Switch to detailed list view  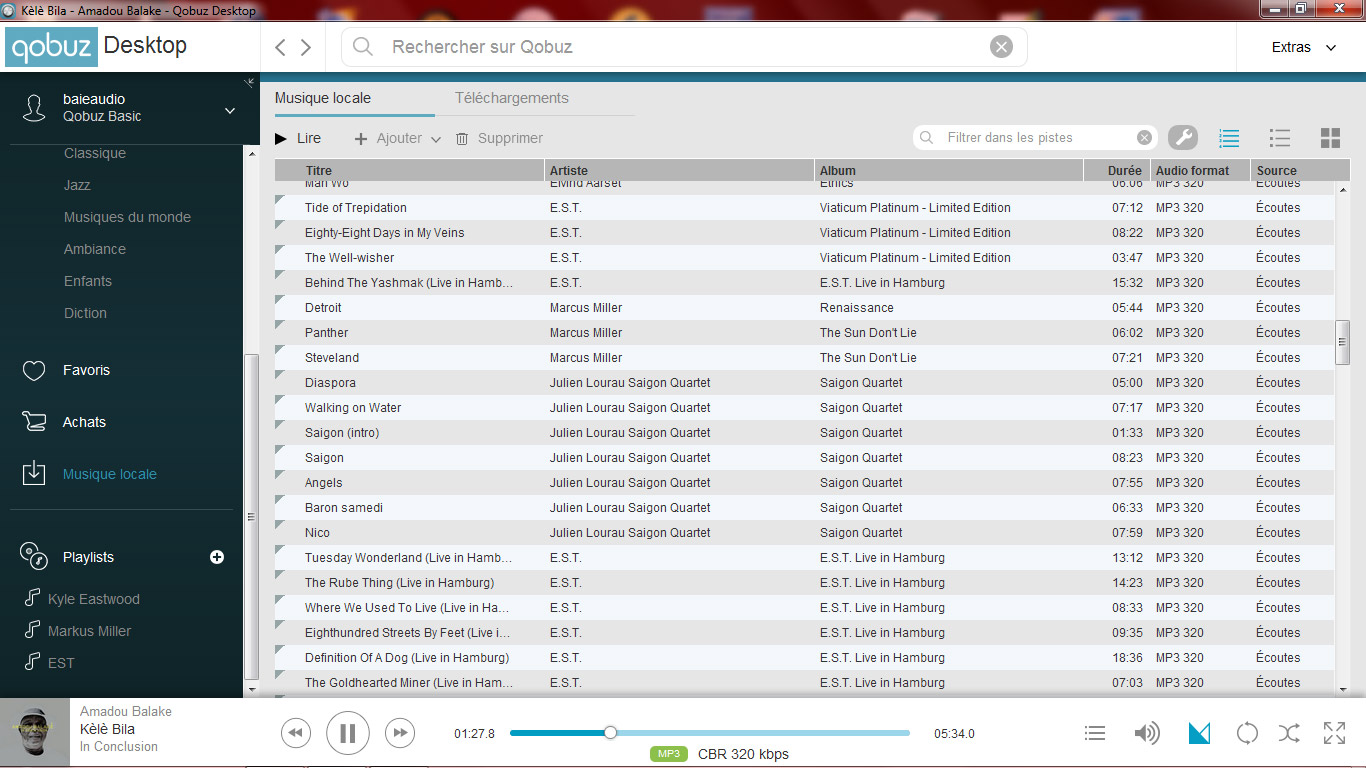(1279, 138)
